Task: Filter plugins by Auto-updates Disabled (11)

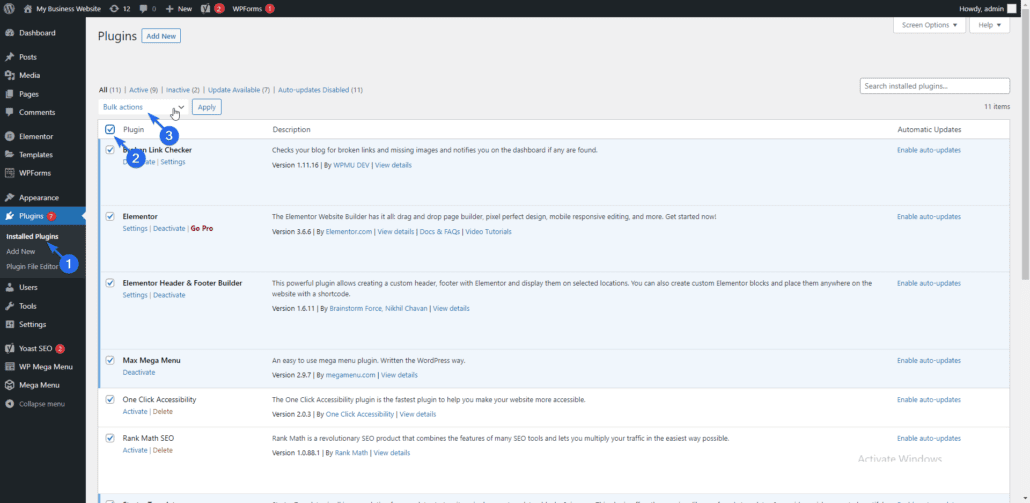Action: (321, 89)
